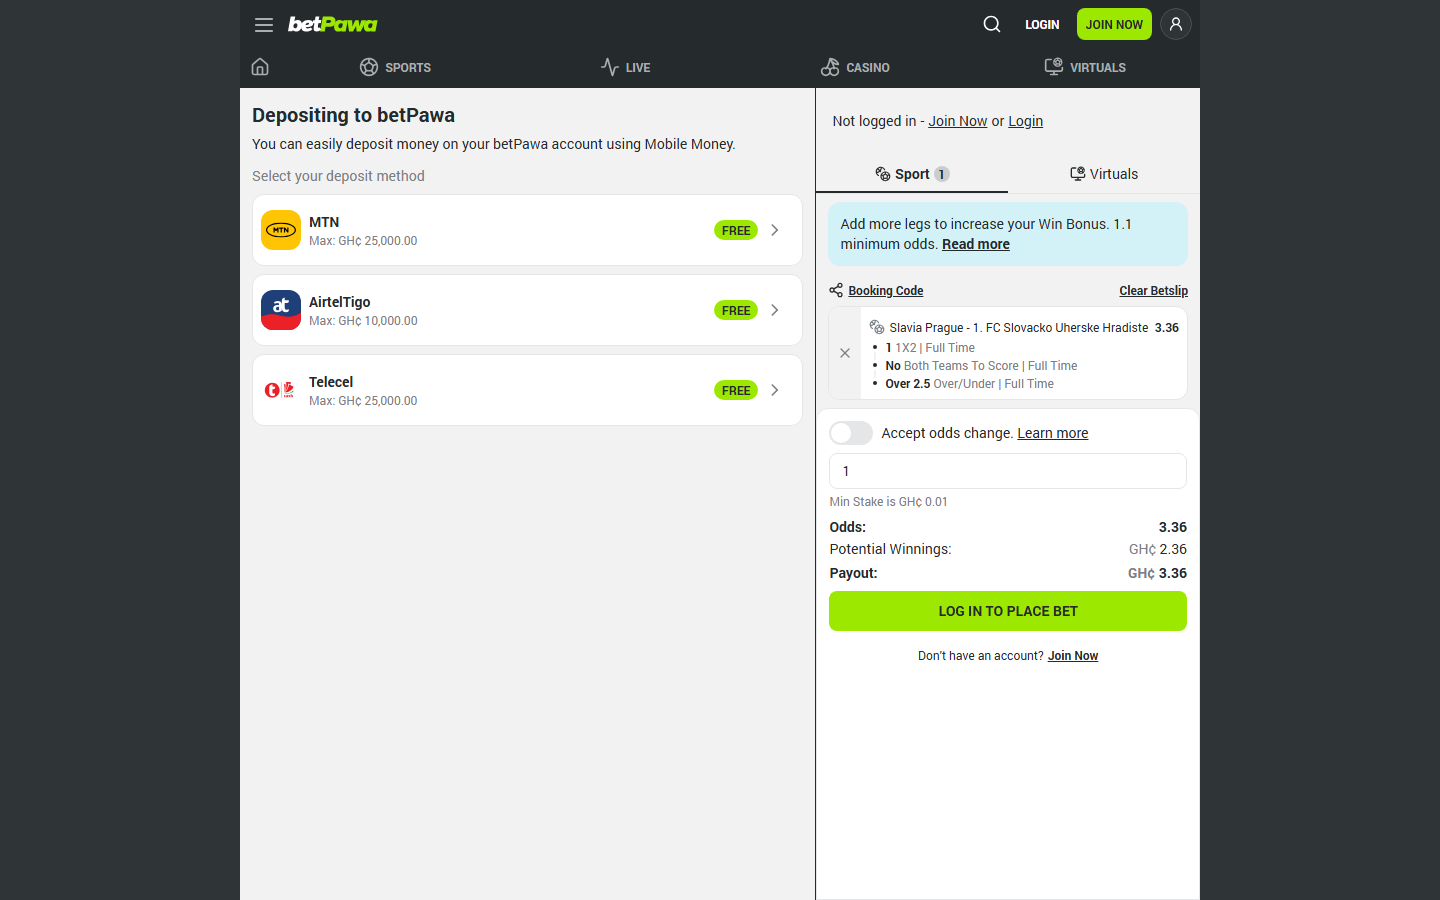This screenshot has height=900, width=1440.
Task: Click the betPawa logo
Action: [x=333, y=24]
